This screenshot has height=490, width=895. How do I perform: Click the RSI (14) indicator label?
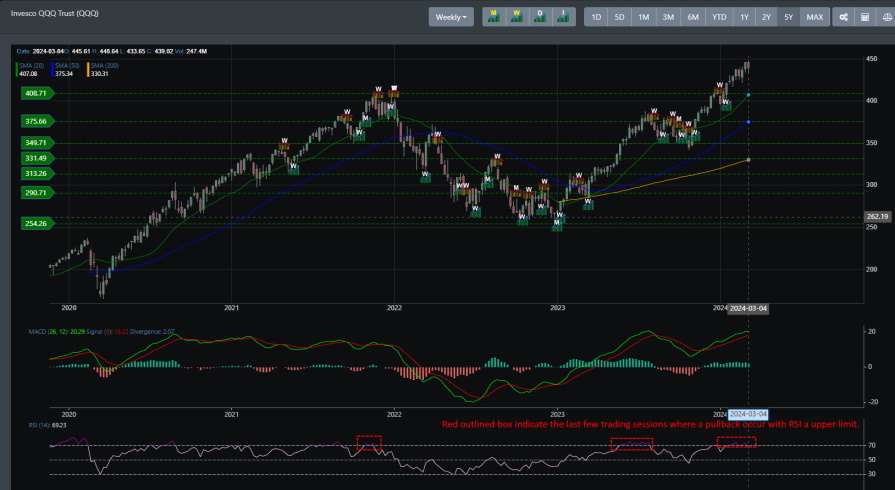pos(47,425)
